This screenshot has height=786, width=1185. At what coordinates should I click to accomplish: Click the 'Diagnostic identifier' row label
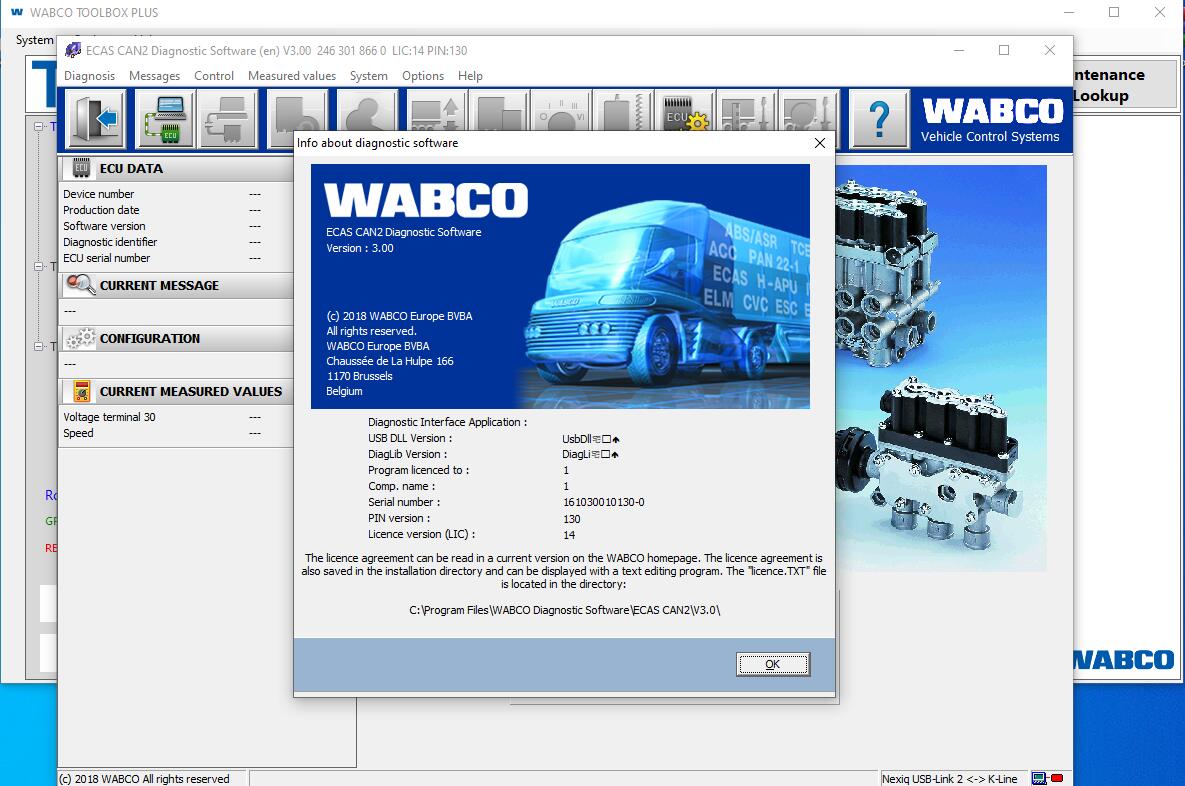110,242
